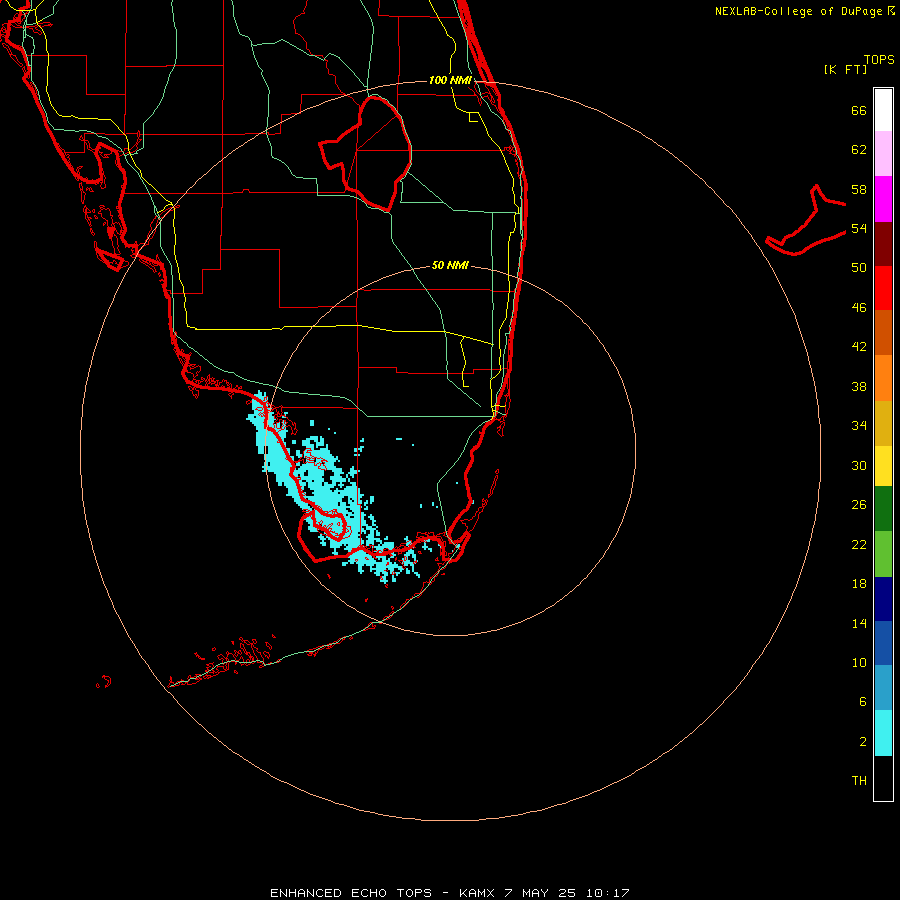Click the legend label 'TH'
Screen dimensions: 900x900
point(859,781)
